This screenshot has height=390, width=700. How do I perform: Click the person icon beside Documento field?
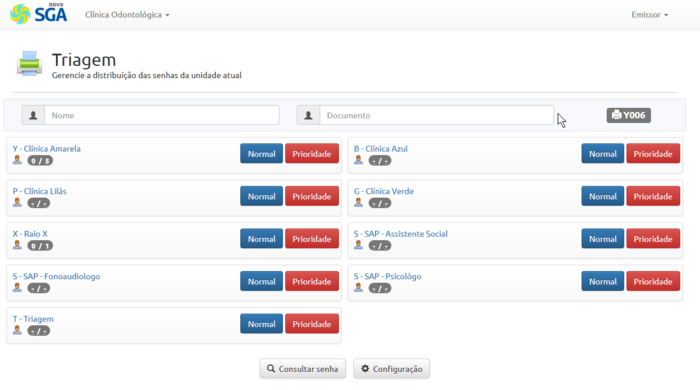(x=308, y=115)
